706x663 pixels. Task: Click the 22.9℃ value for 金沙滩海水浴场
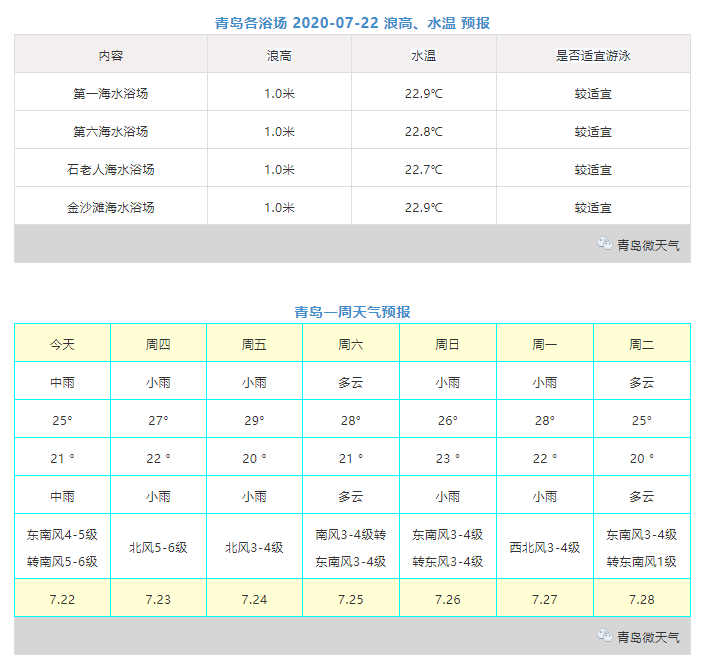[424, 208]
